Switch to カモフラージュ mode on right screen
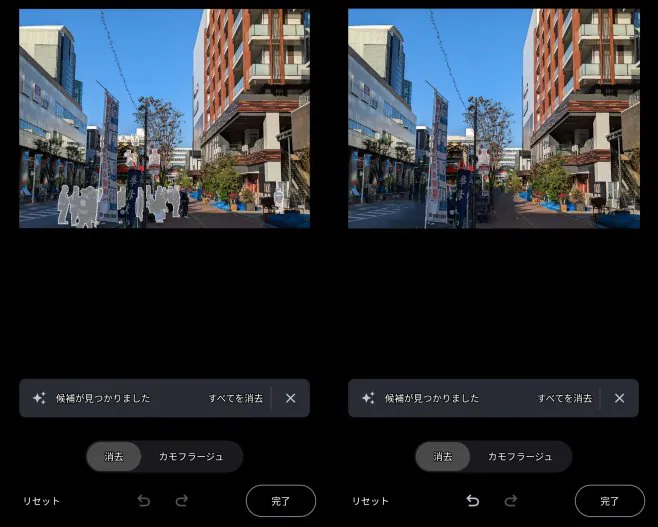Image resolution: width=658 pixels, height=527 pixels. tap(520, 457)
